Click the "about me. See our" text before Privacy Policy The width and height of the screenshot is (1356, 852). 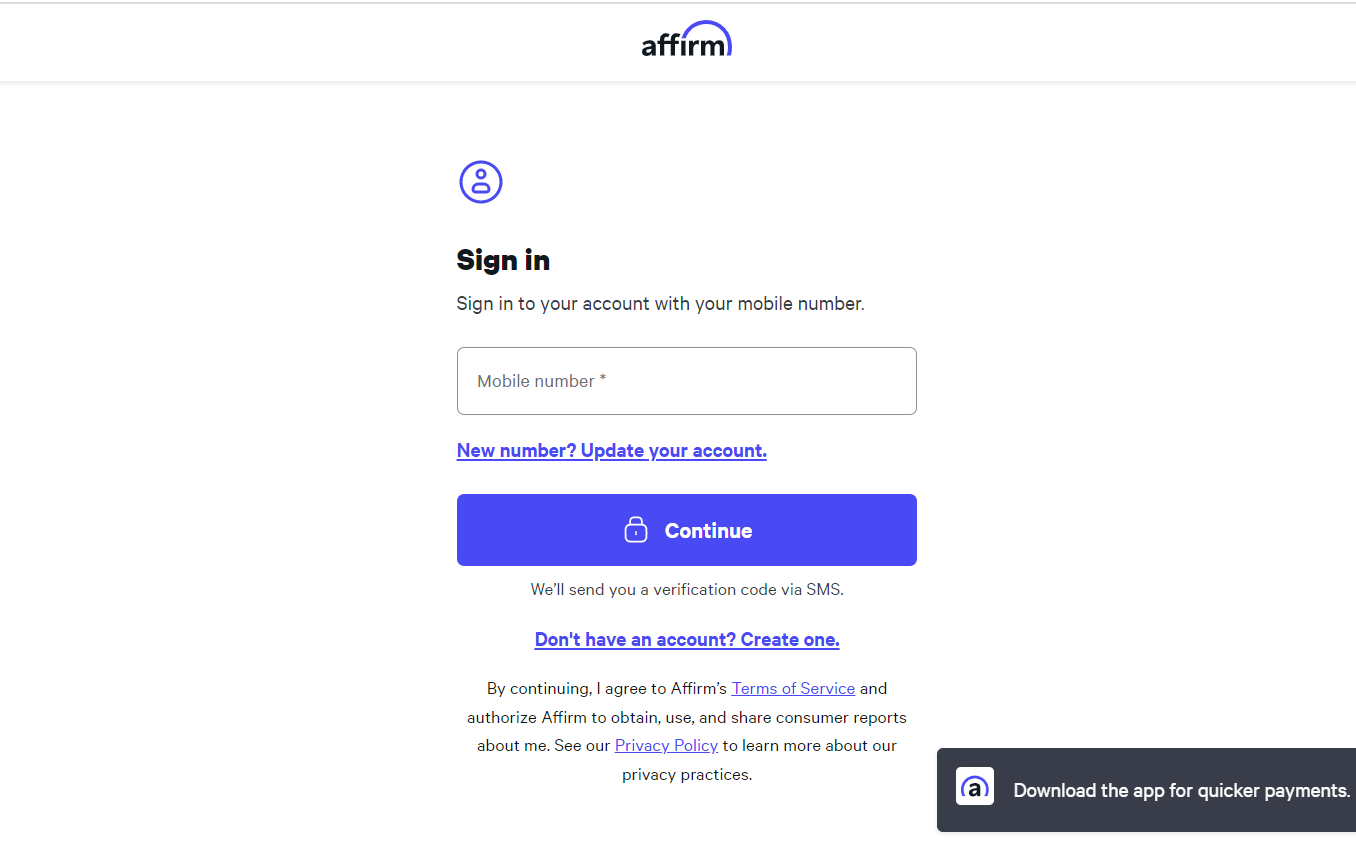[543, 746]
